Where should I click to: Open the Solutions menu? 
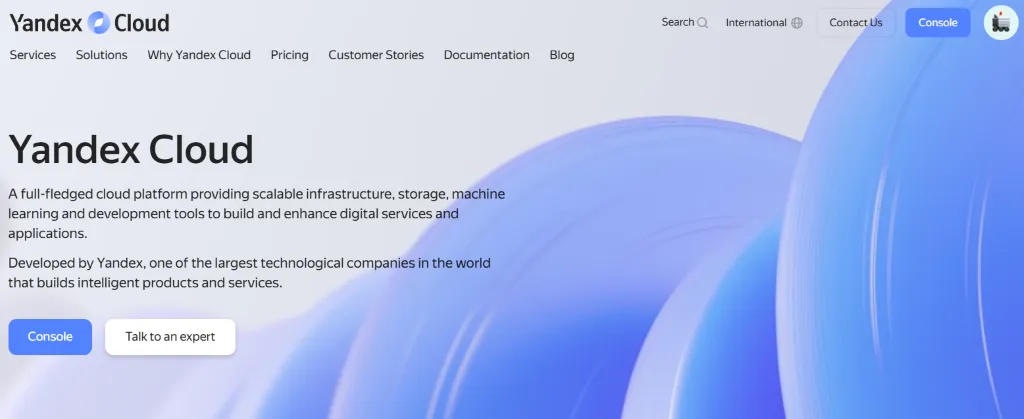(101, 55)
